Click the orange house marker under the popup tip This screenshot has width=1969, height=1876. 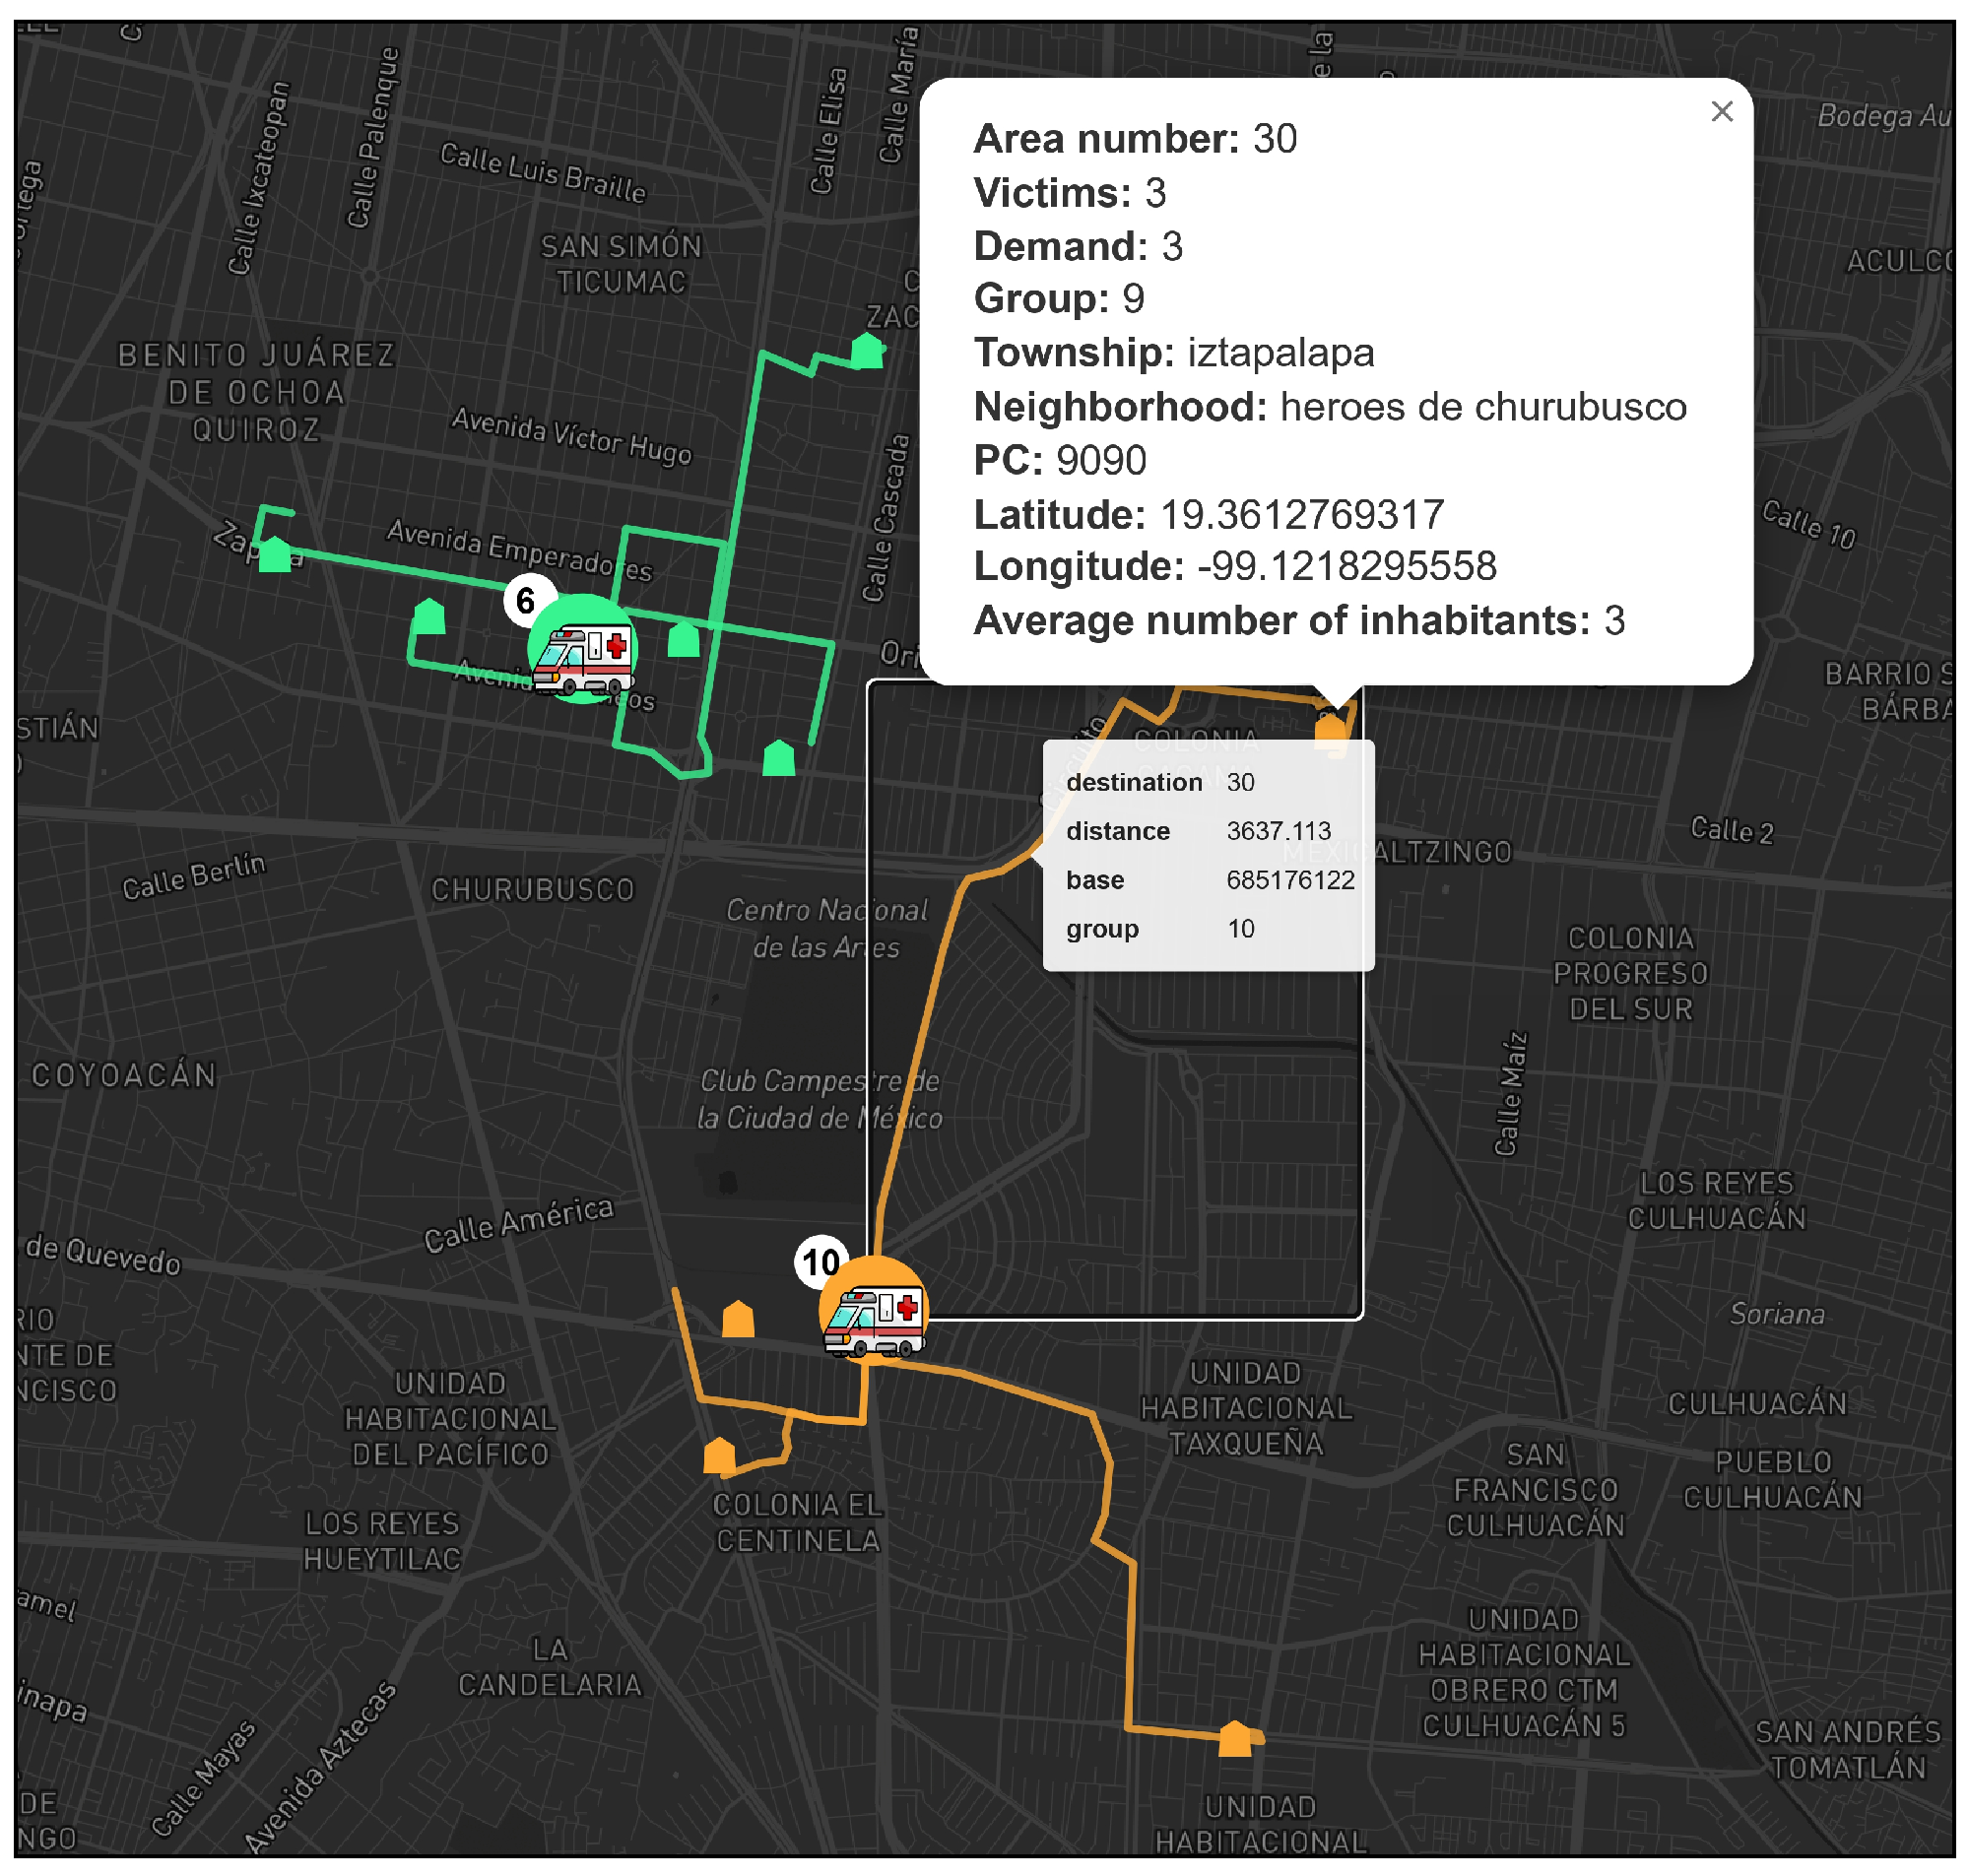click(x=1330, y=729)
